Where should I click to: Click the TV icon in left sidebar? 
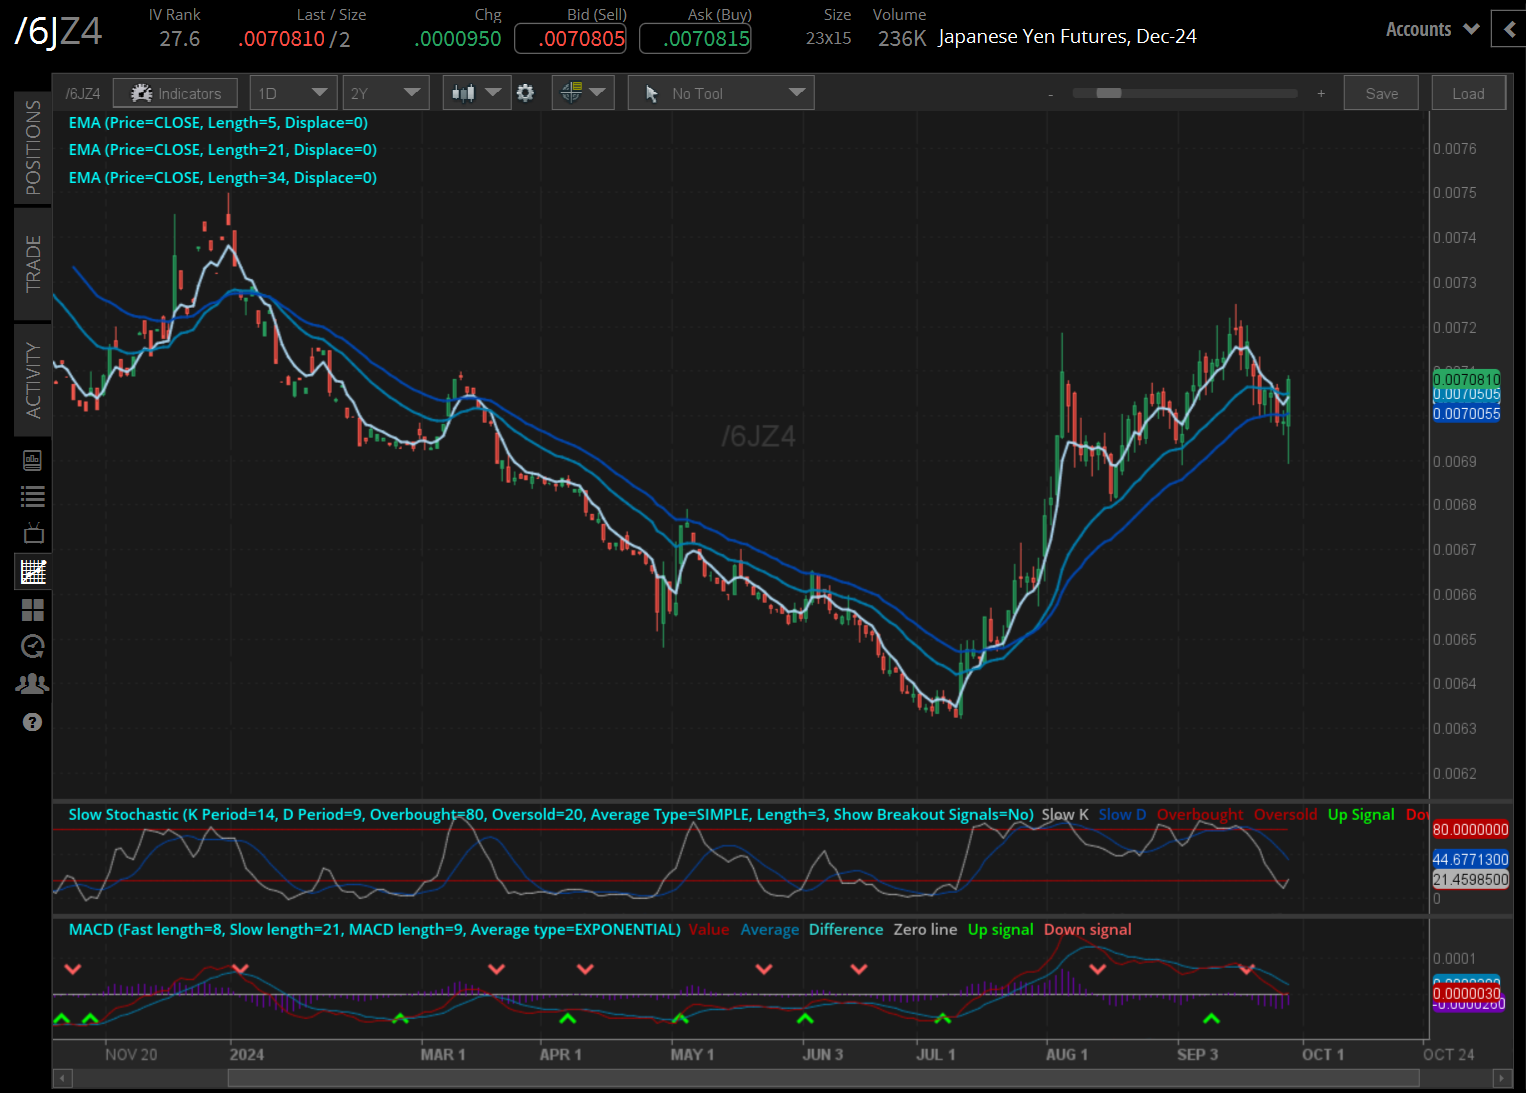click(33, 533)
